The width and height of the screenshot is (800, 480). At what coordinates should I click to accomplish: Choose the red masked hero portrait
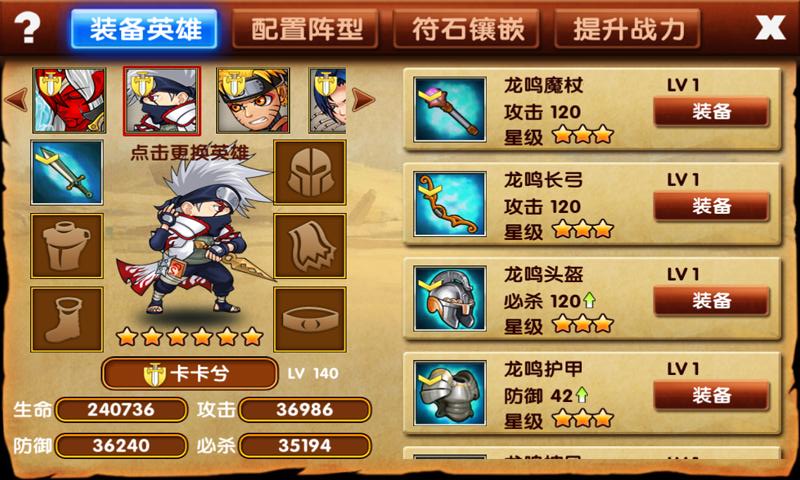pos(69,100)
